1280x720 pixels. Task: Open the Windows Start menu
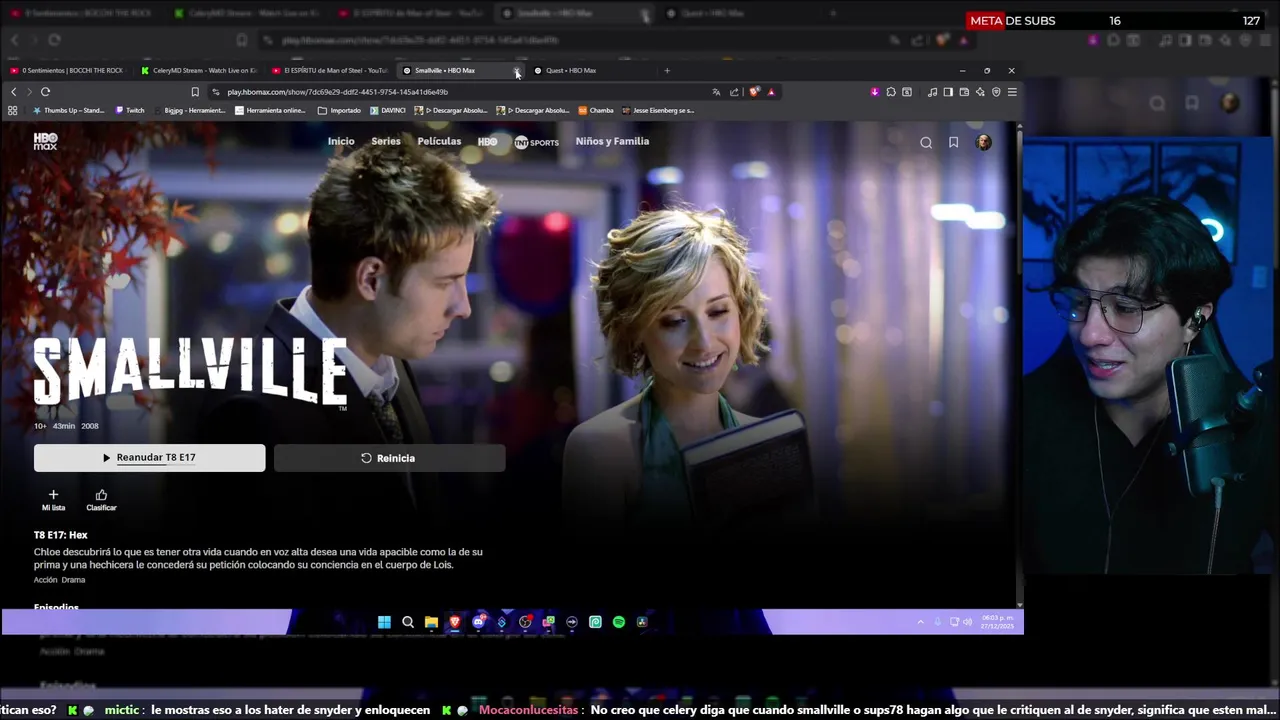384,622
